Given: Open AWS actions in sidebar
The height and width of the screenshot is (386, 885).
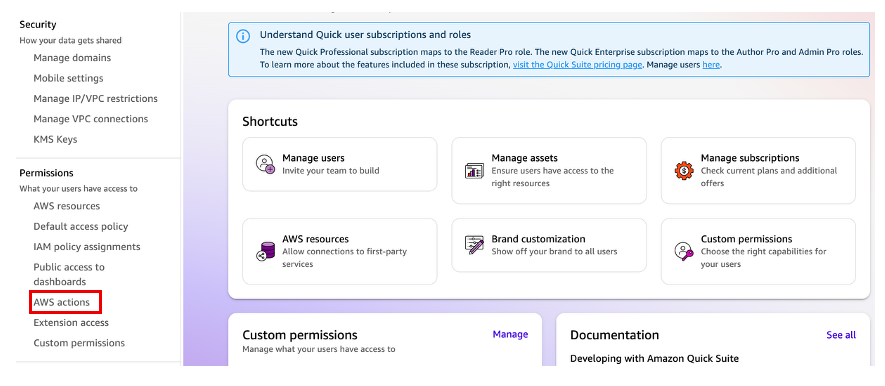Looking at the screenshot, I should click(x=62, y=302).
